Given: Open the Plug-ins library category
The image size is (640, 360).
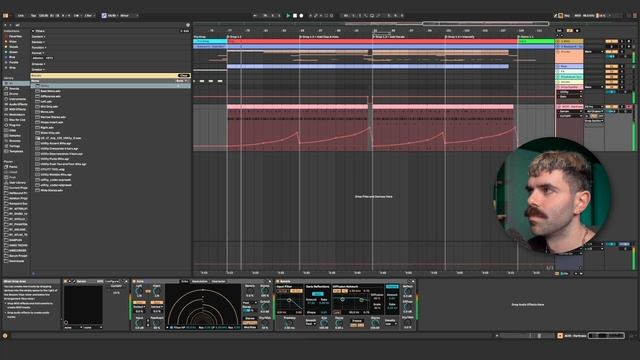Looking at the screenshot, I should point(15,125).
